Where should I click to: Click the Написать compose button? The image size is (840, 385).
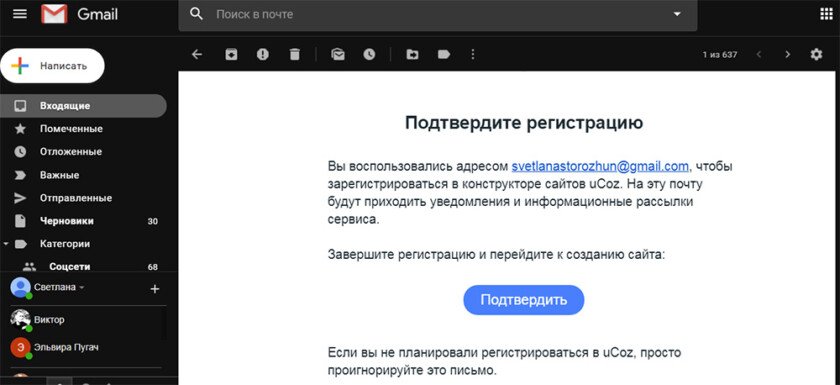click(x=52, y=66)
